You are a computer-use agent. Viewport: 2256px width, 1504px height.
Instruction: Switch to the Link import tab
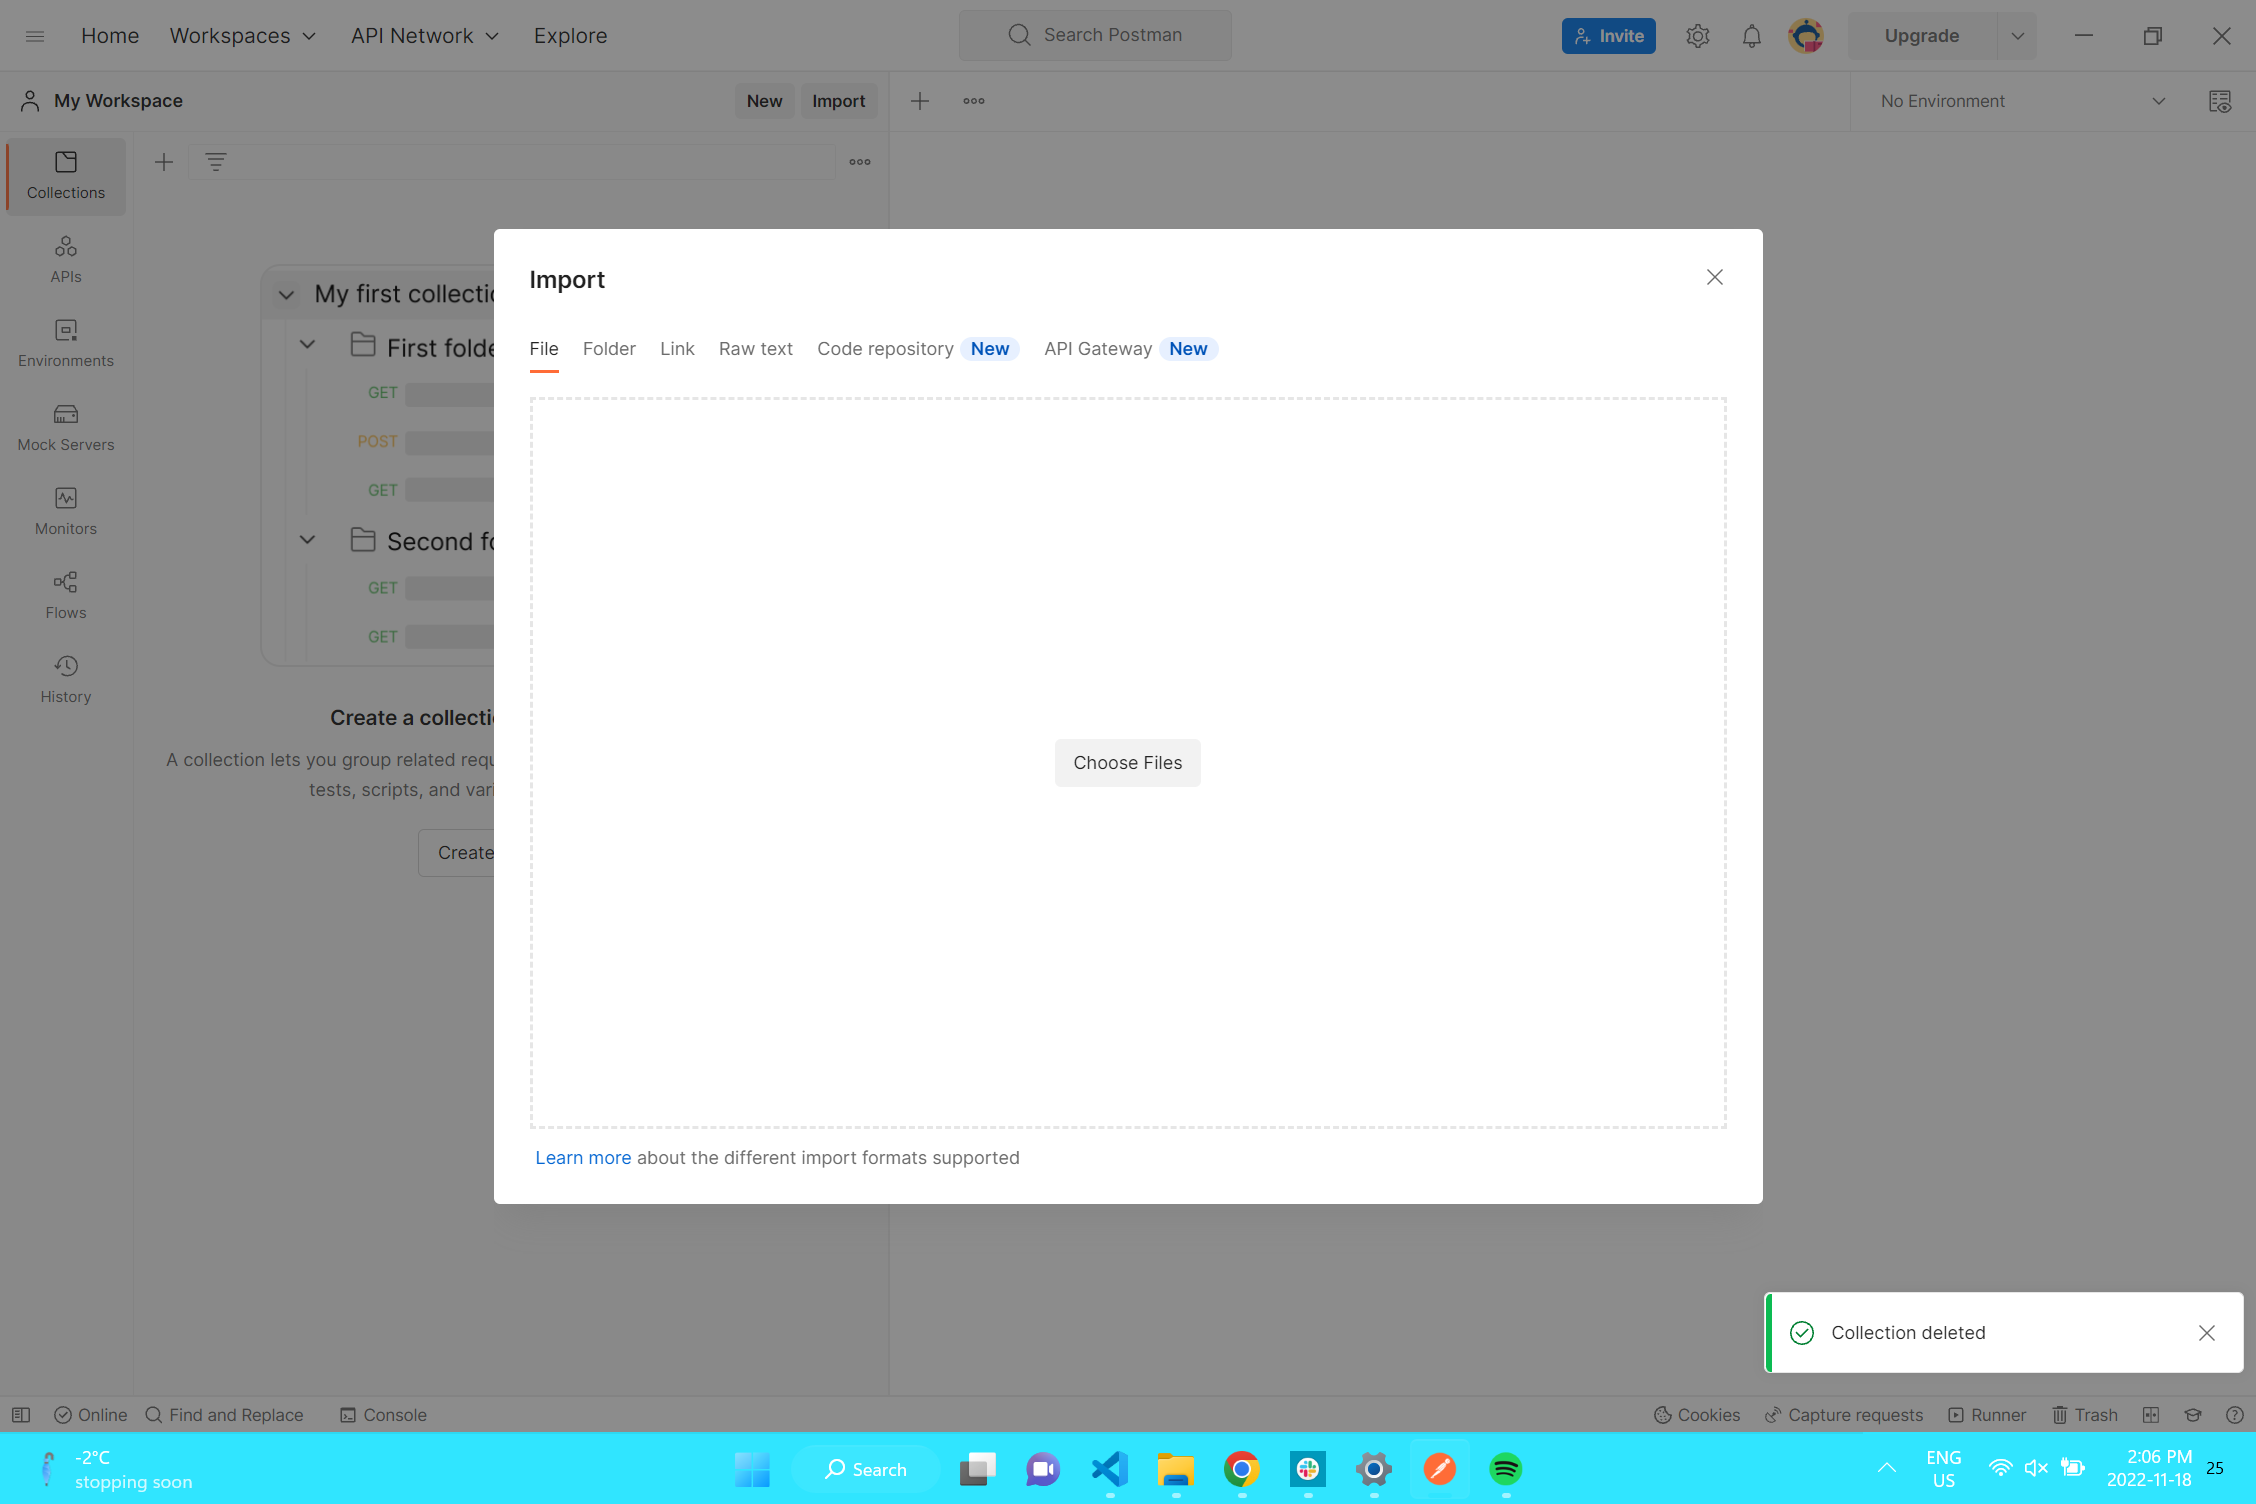(677, 349)
